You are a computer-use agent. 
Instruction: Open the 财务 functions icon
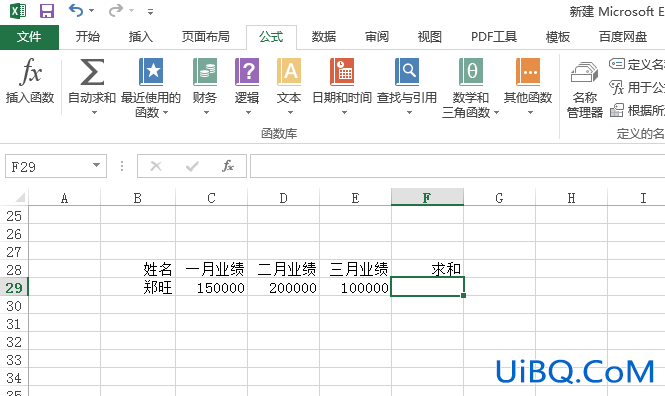(205, 72)
